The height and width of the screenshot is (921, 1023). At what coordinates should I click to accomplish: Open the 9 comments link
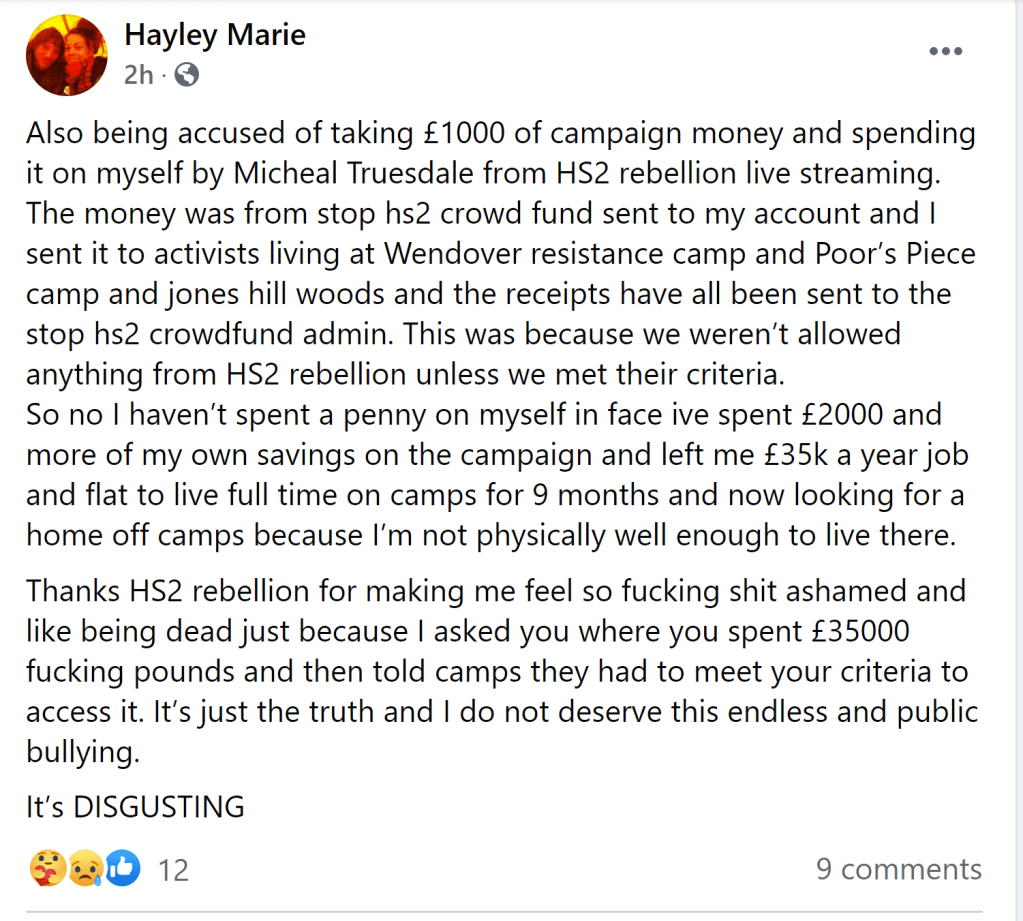898,869
